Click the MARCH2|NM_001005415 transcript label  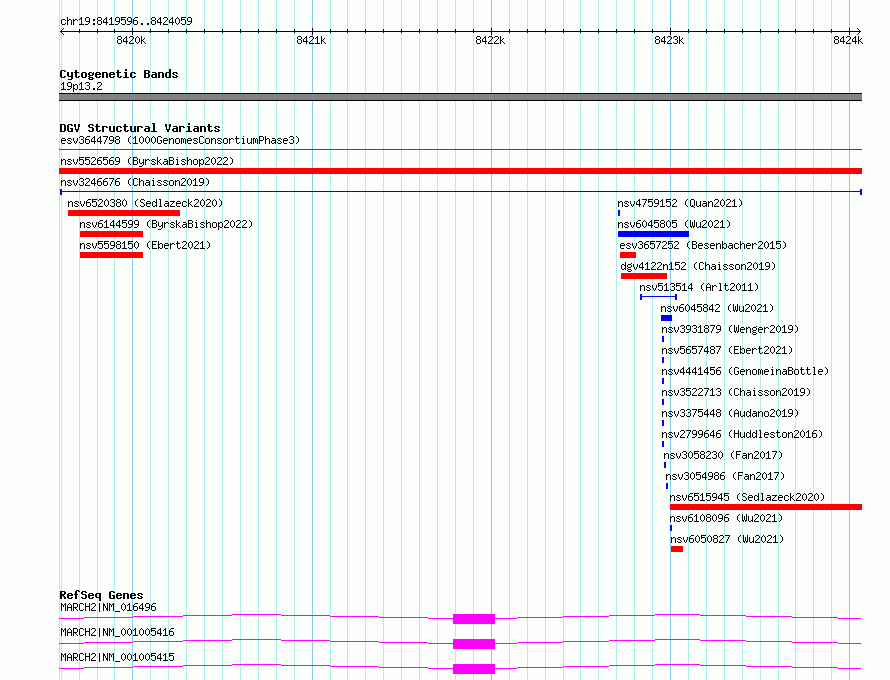tap(117, 657)
